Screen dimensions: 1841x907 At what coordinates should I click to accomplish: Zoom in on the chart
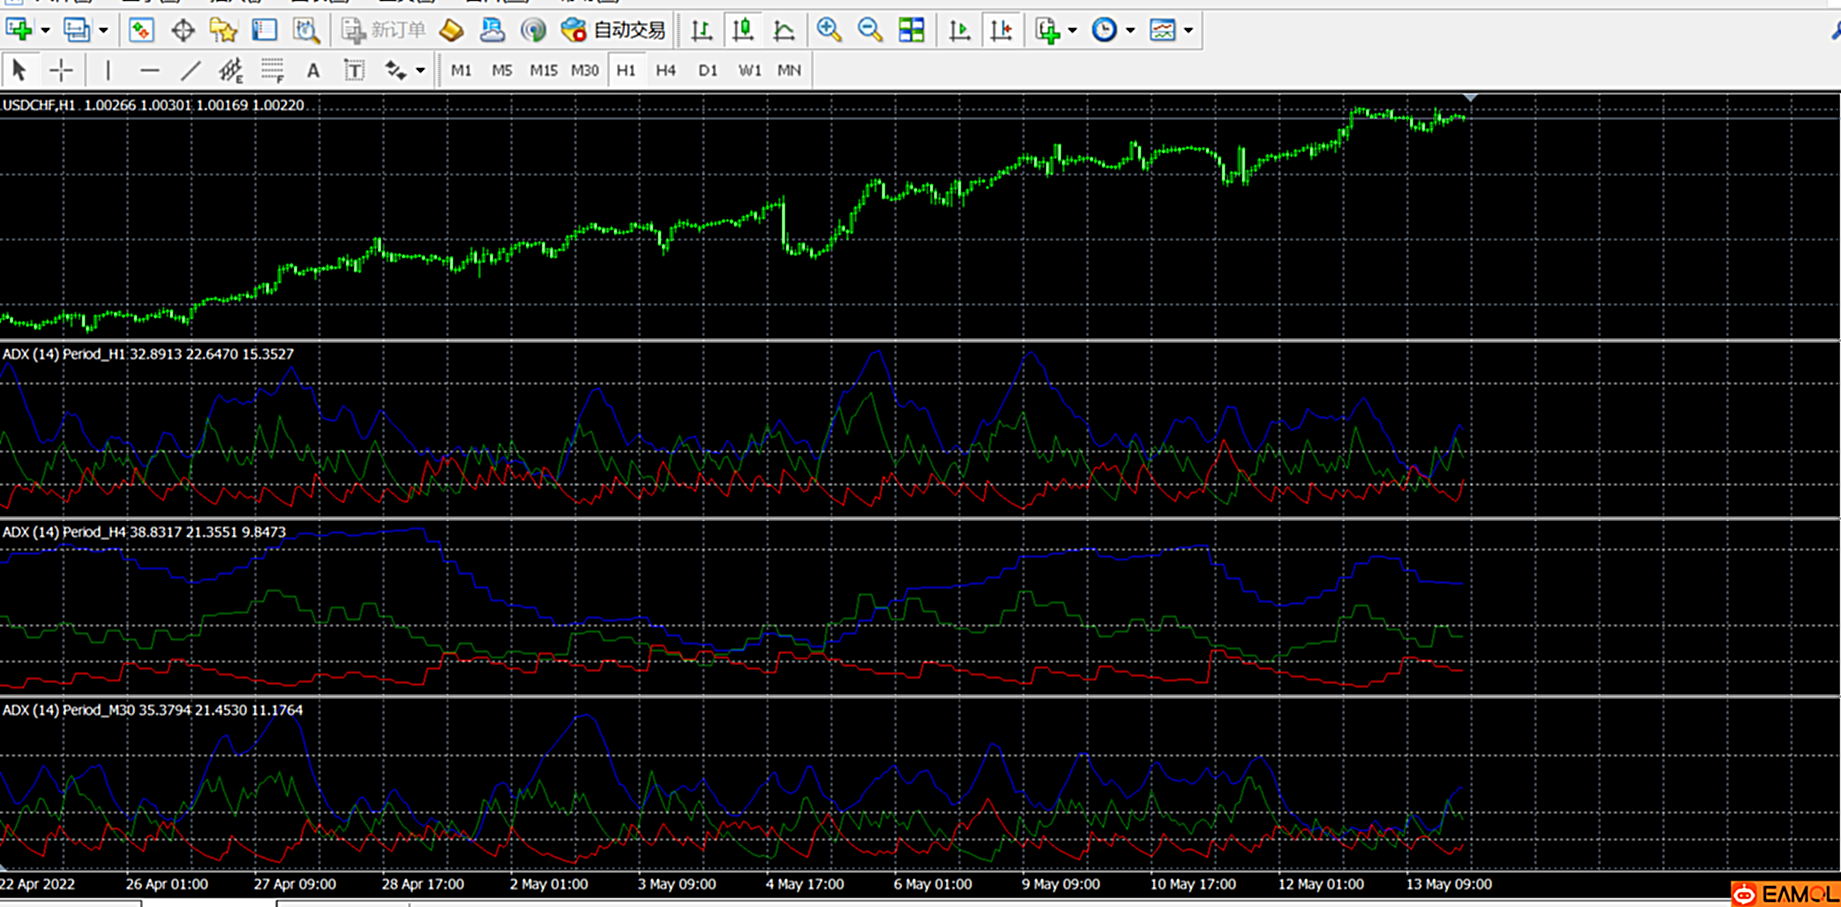[x=829, y=30]
